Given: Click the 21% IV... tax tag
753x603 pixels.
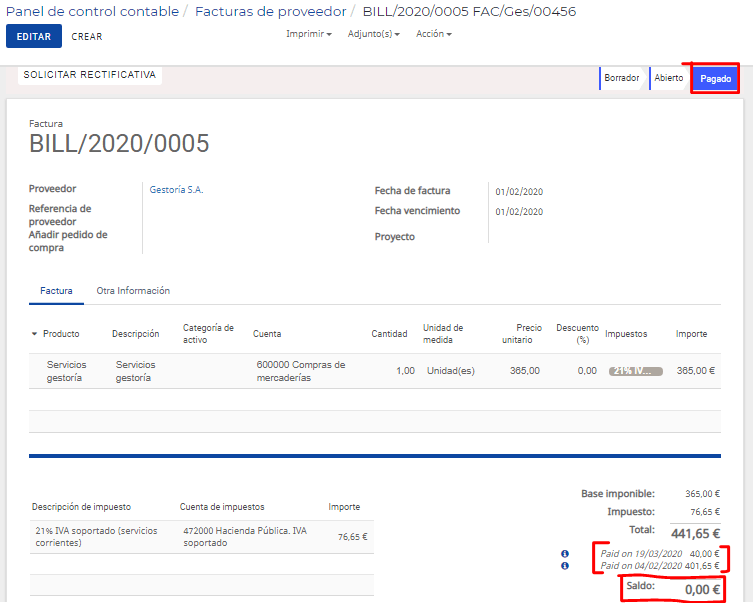Looking at the screenshot, I should click(635, 371).
